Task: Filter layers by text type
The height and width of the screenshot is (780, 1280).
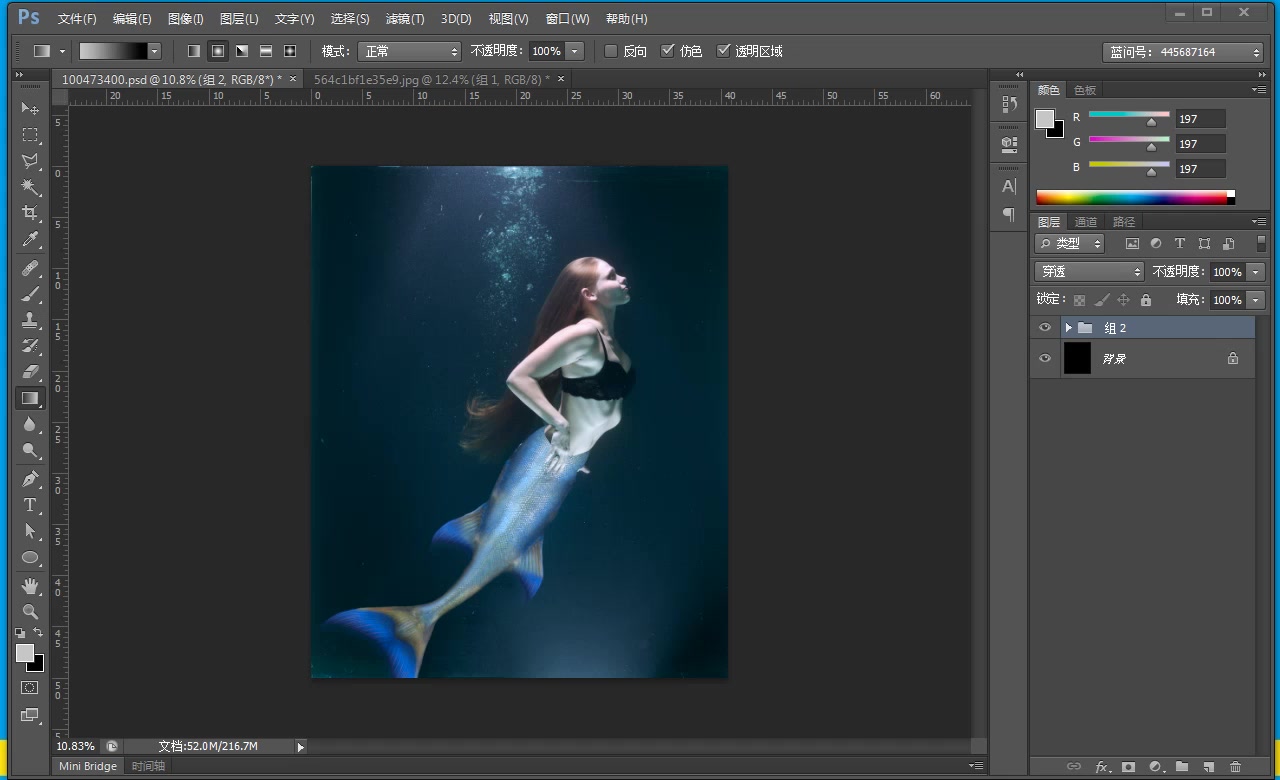Action: 1180,243
